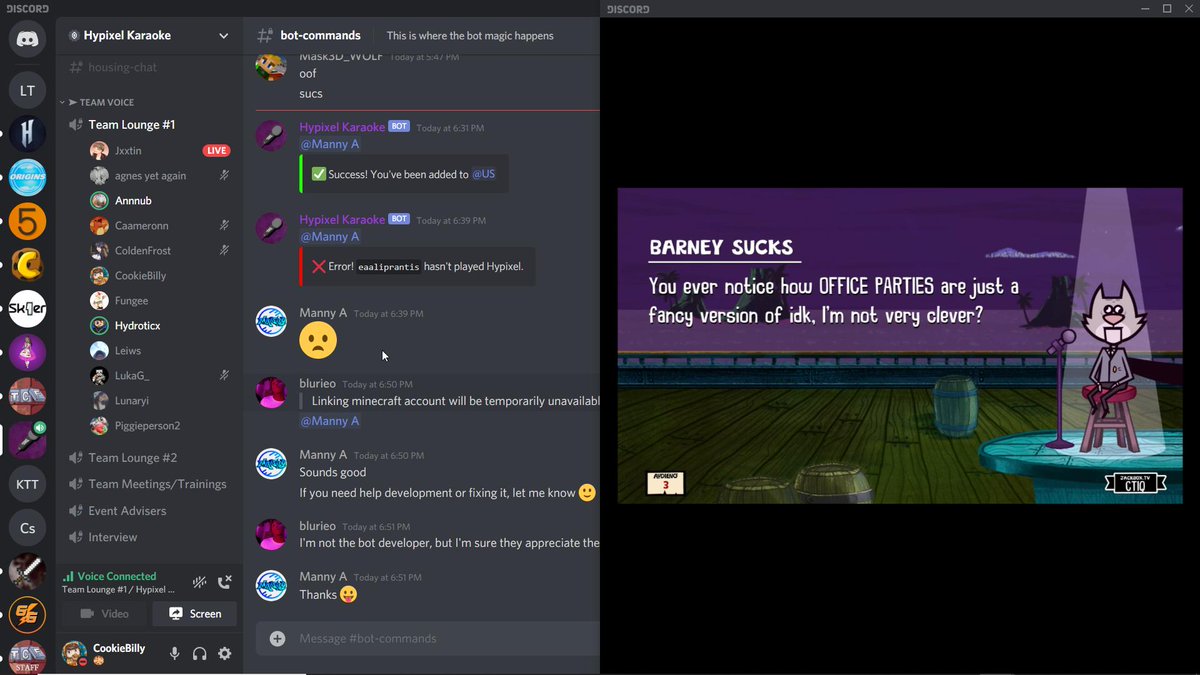Select Hydroticx voice member
Image resolution: width=1200 pixels, height=675 pixels.
point(160,326)
